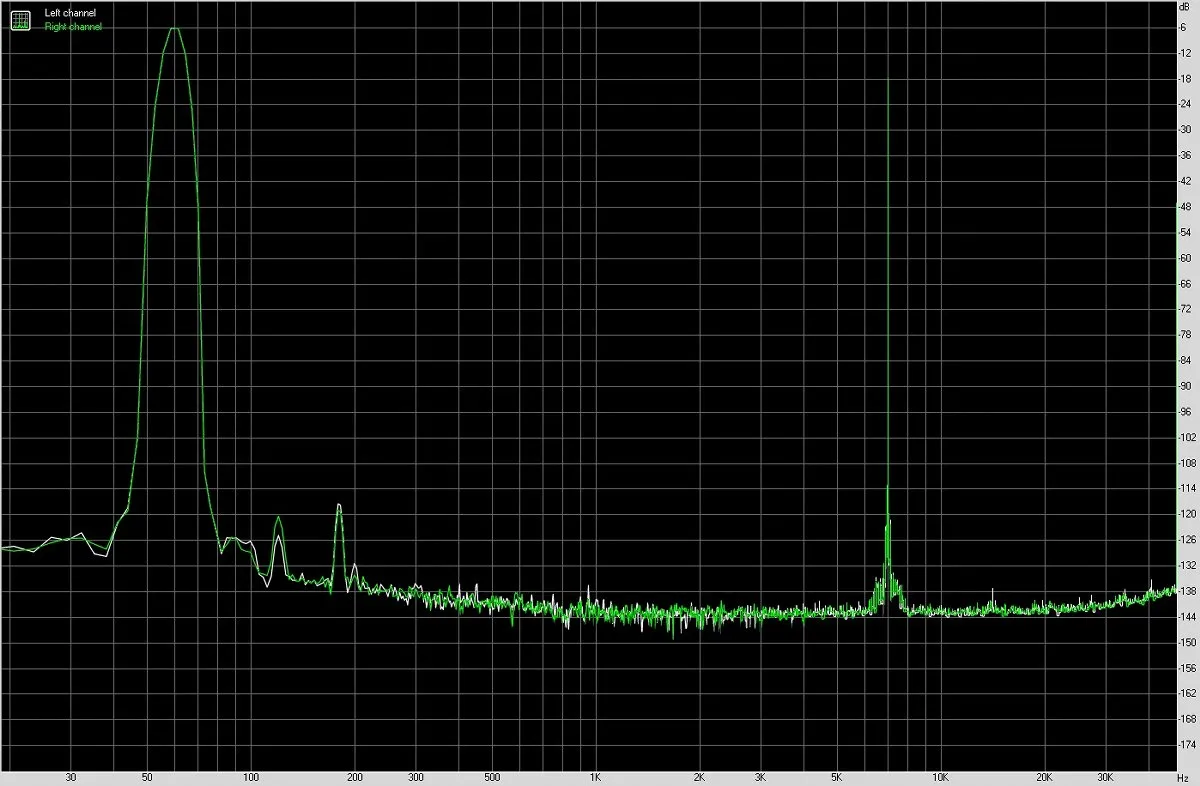The height and width of the screenshot is (786, 1200).
Task: Click the 30K frequency axis label
Action: pyautogui.click(x=1106, y=777)
